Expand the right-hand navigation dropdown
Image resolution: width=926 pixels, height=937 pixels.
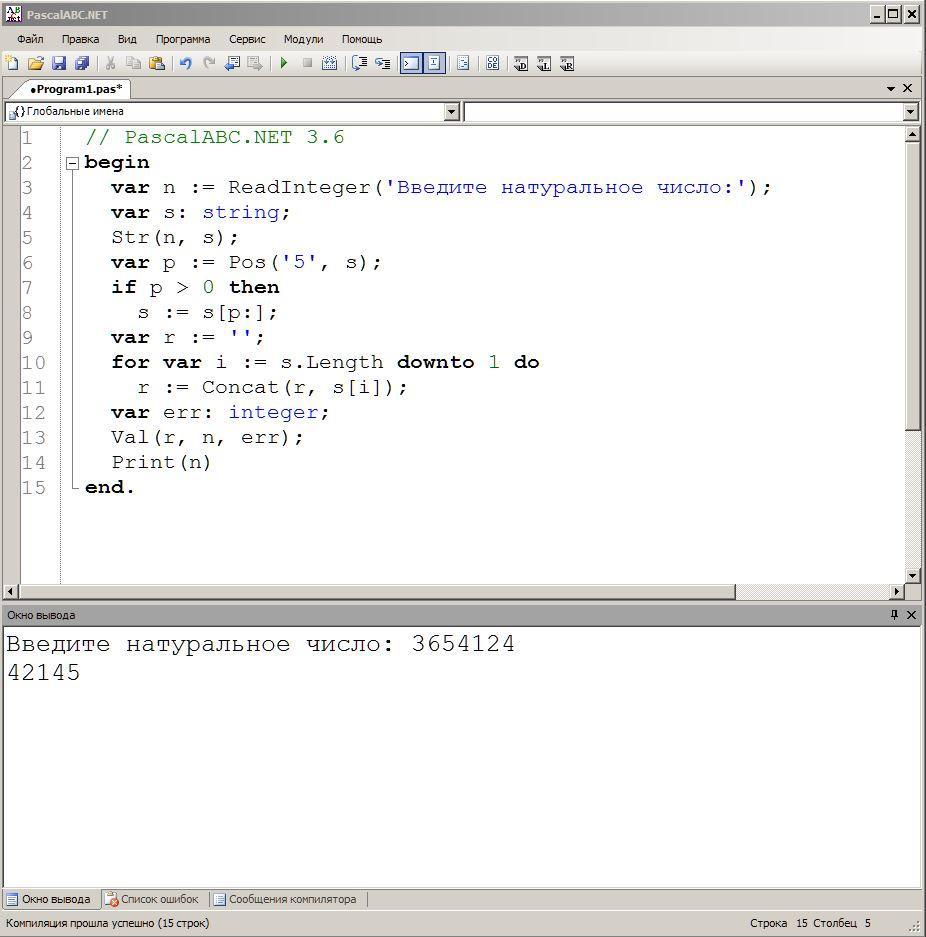click(x=910, y=112)
